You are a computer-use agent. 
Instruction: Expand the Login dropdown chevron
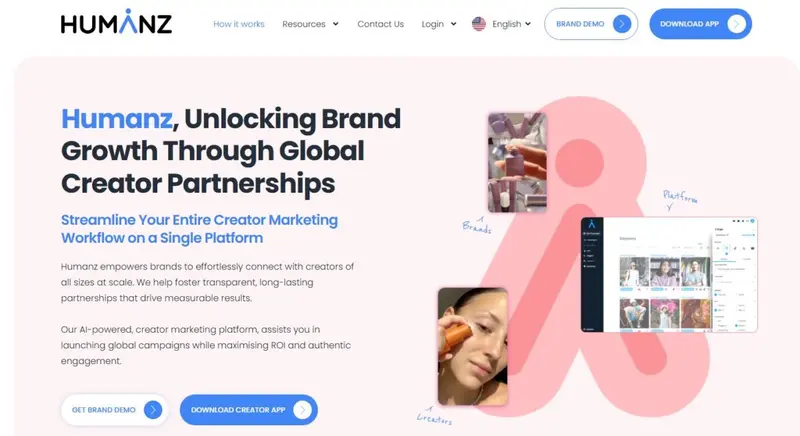click(x=453, y=24)
